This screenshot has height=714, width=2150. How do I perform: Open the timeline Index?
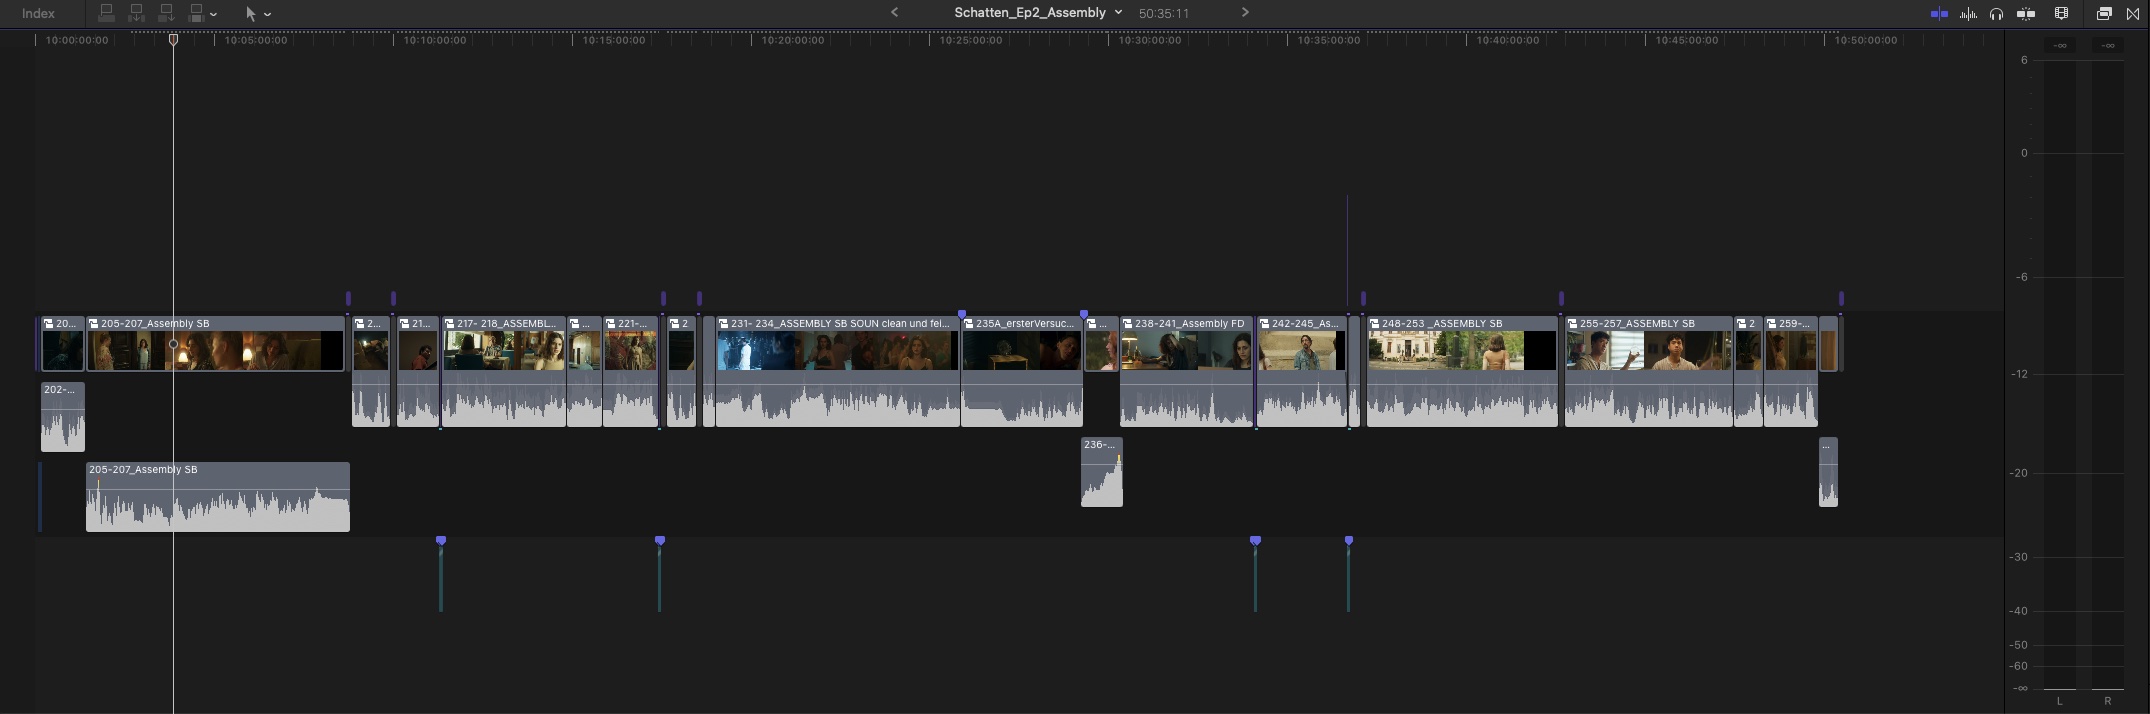pos(38,13)
